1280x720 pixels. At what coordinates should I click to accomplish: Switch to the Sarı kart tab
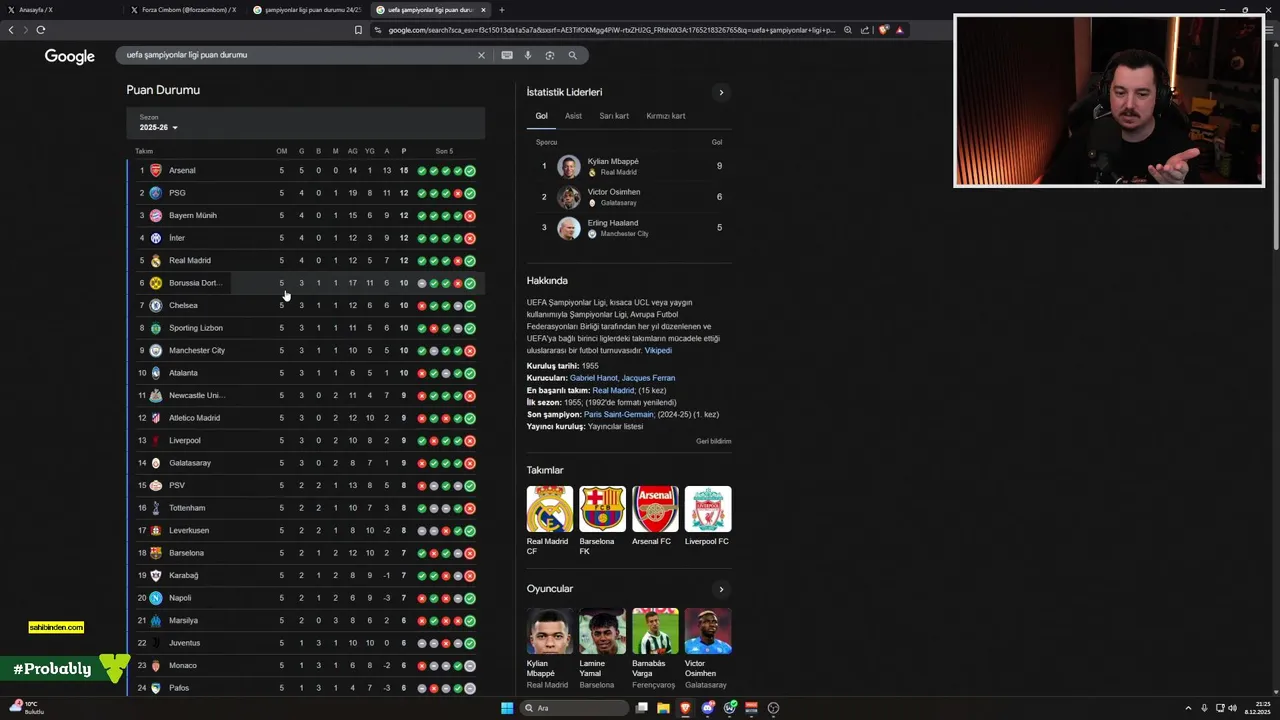[614, 116]
